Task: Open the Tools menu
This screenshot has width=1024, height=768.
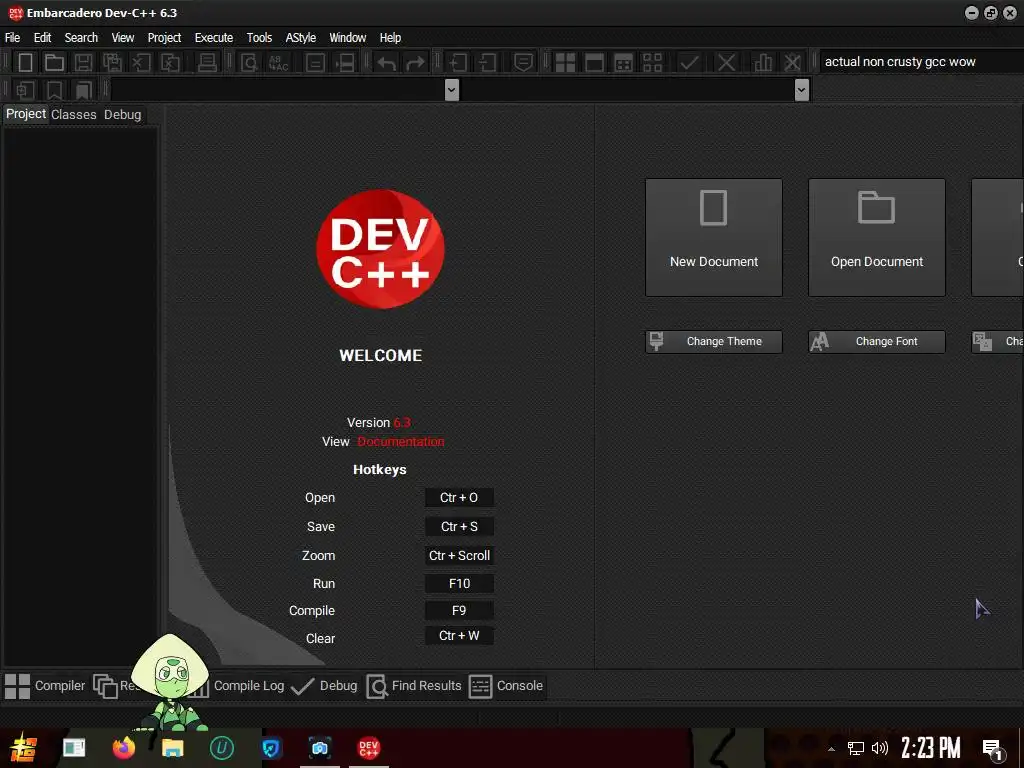Action: pos(259,38)
